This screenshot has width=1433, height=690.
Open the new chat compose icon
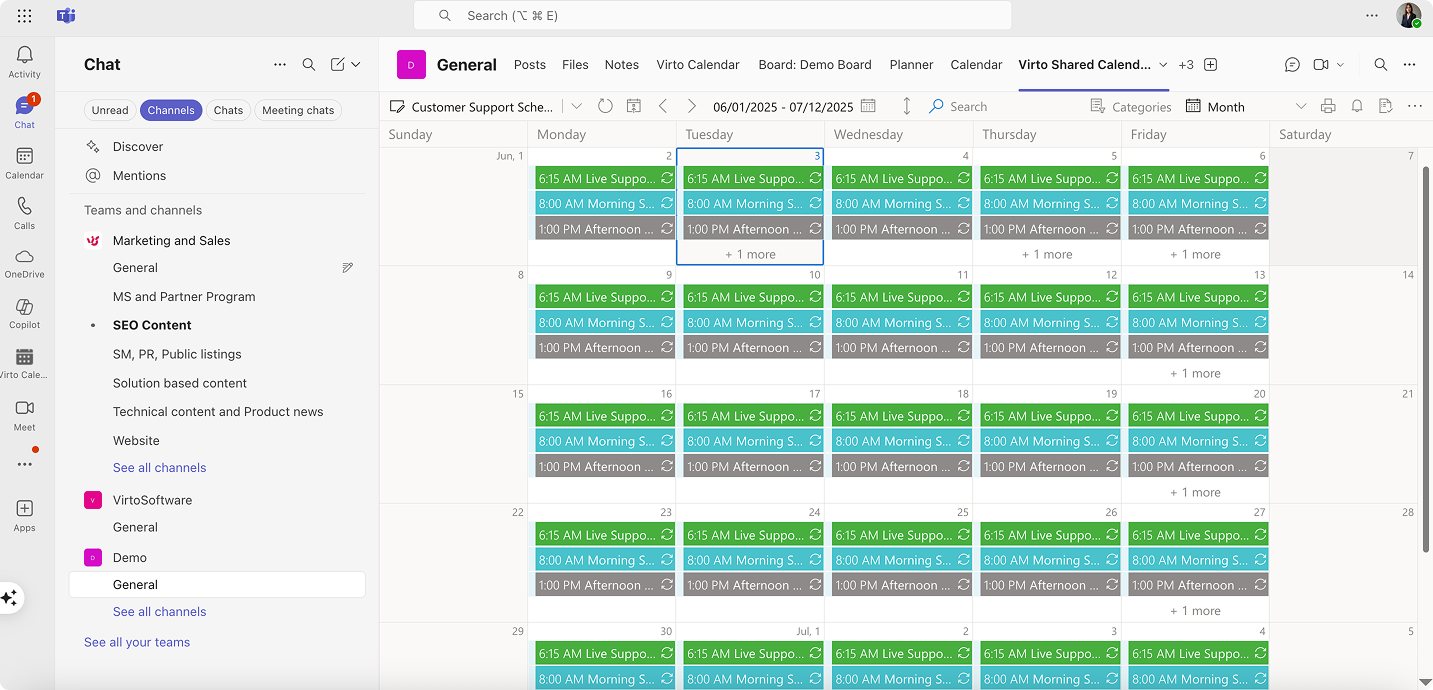[339, 64]
